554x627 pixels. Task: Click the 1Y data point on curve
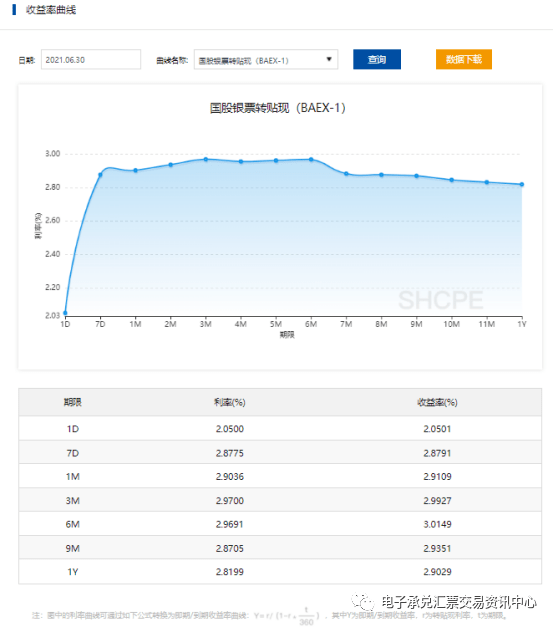click(522, 184)
